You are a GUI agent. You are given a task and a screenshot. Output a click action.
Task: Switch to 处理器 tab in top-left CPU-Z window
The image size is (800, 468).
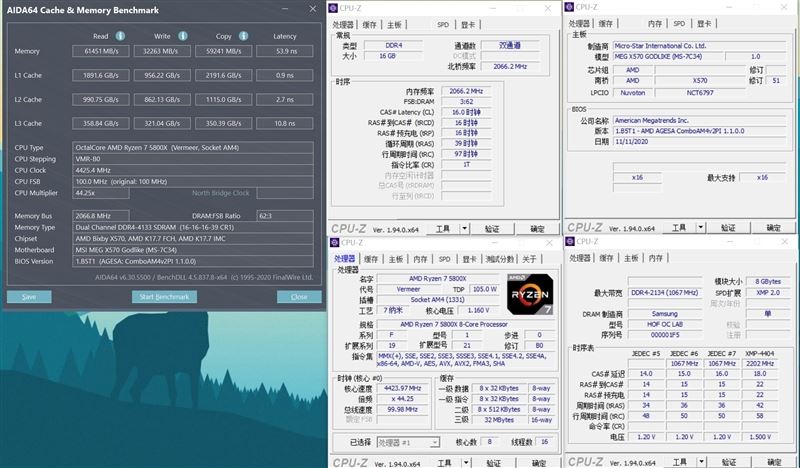click(x=343, y=24)
